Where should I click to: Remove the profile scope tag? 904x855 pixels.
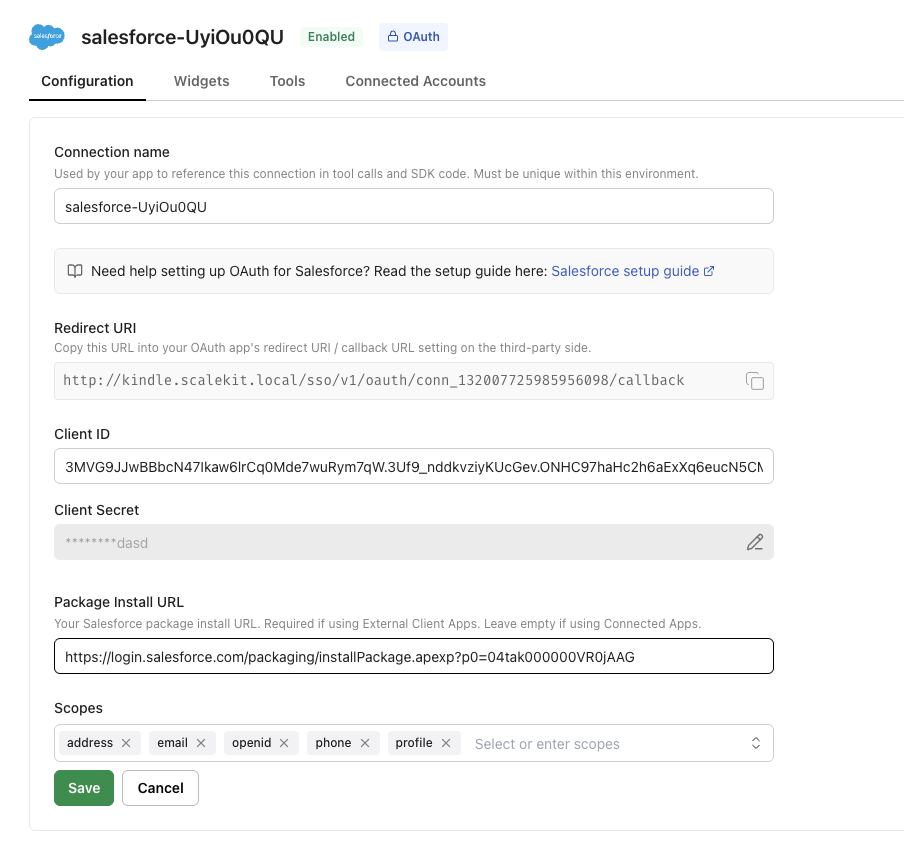446,743
